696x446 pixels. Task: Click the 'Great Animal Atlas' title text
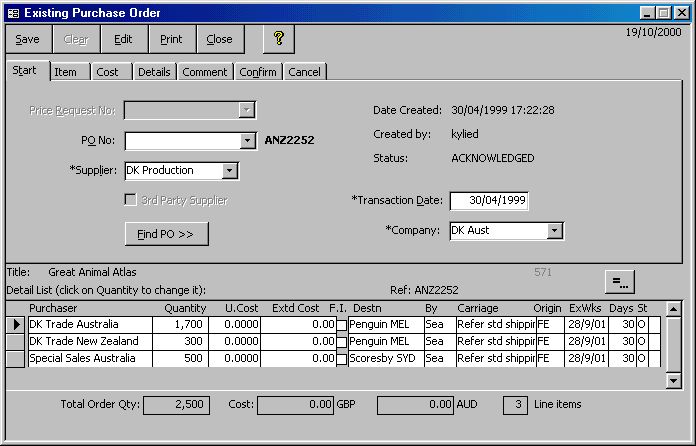point(92,272)
